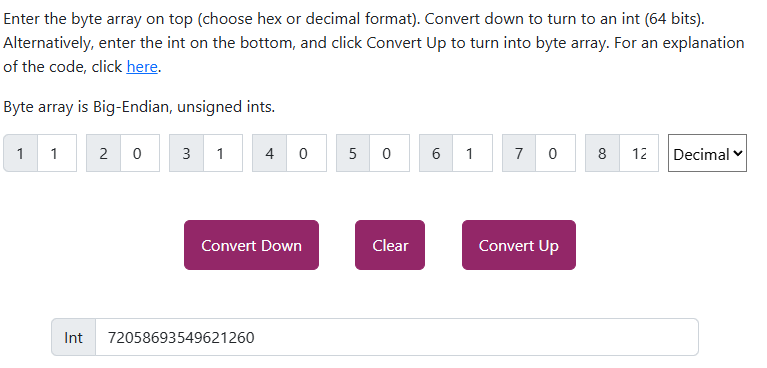Focus the byte 7 input field

click(x=556, y=153)
